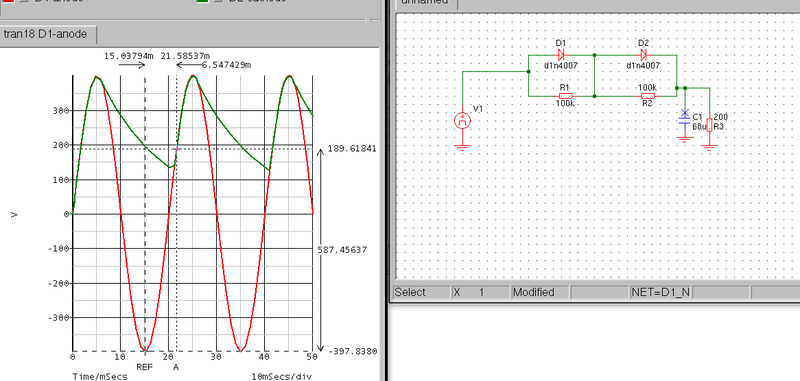Switch to the tran18 D1-anode tab
Screen dimensions: 800x381
(45, 34)
